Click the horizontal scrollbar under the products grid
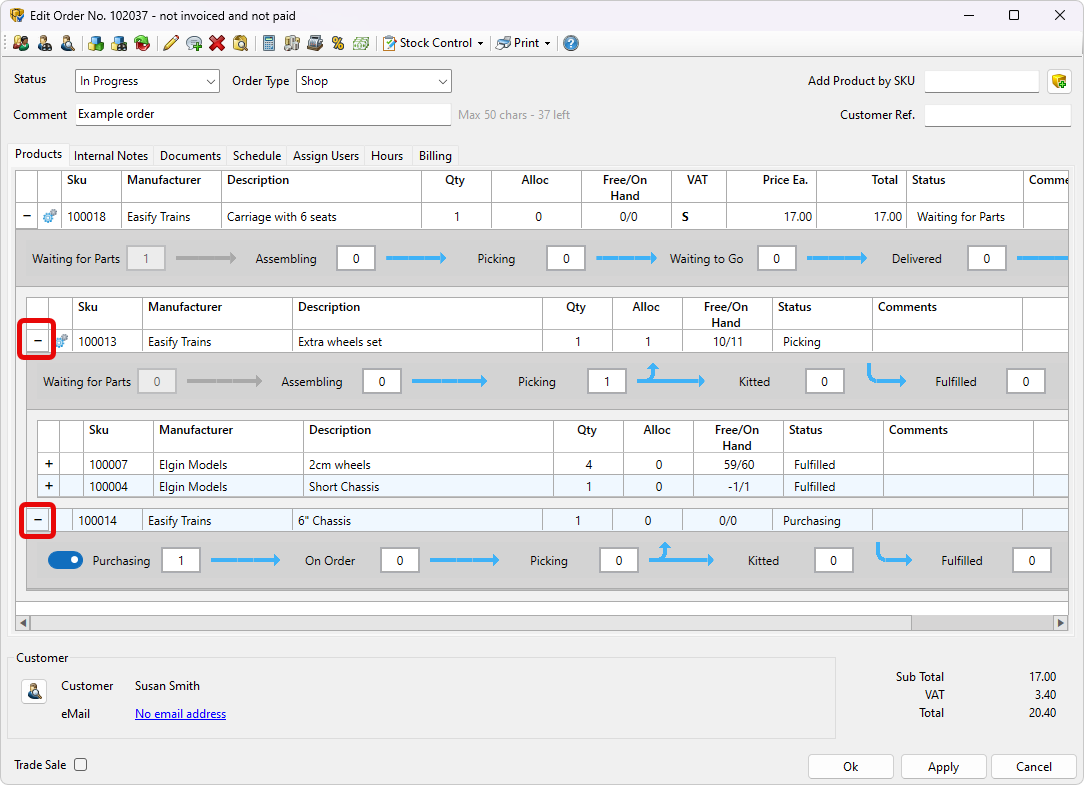Viewport: 1084px width, 785px height. point(470,623)
